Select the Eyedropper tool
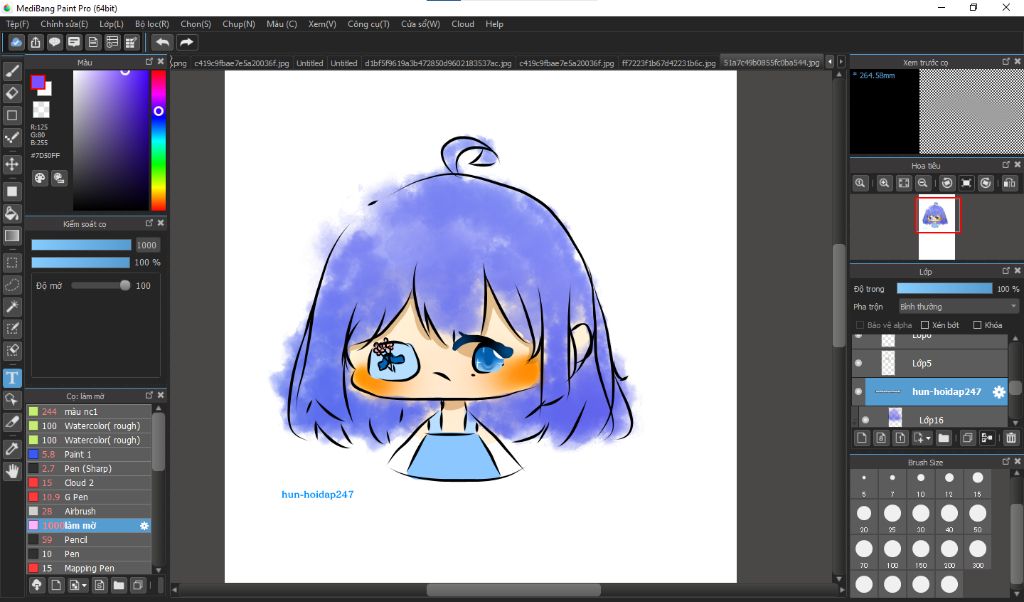Viewport: 1024px width, 602px height. [x=12, y=449]
